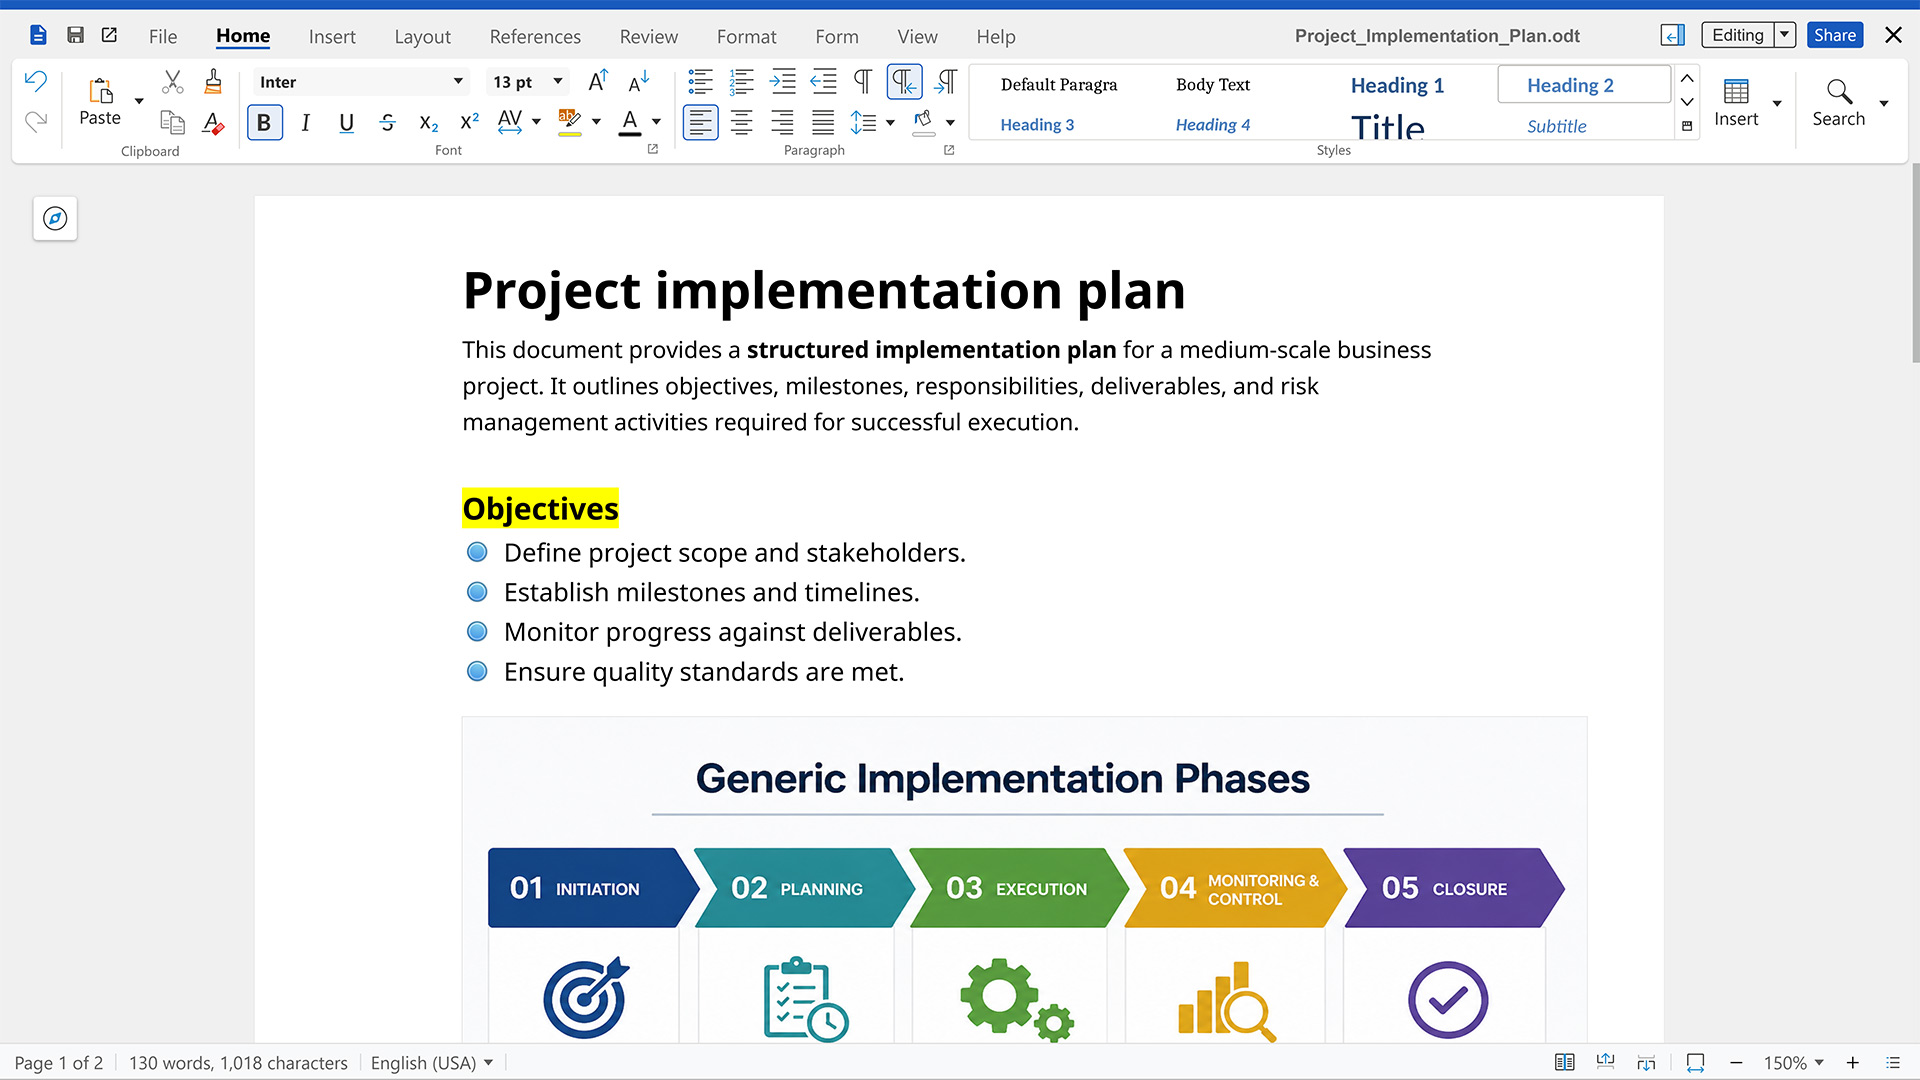This screenshot has height=1080, width=1920.
Task: Toggle formatting marks paragraph button
Action: click(x=862, y=82)
